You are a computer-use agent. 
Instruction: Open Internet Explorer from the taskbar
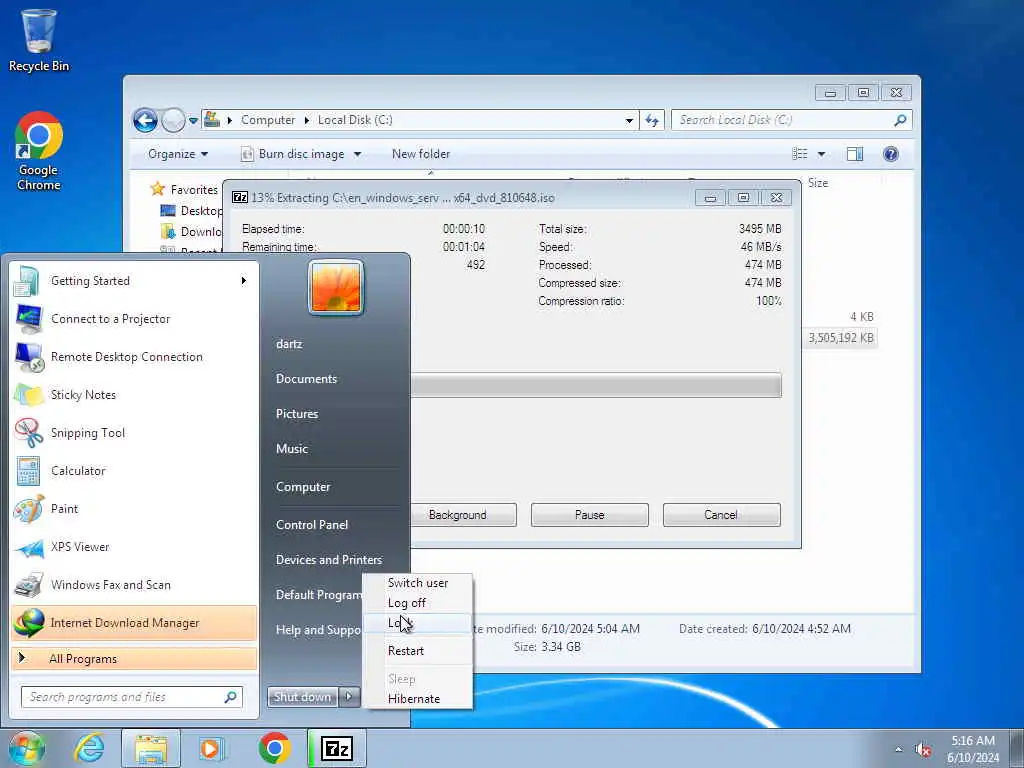point(89,748)
